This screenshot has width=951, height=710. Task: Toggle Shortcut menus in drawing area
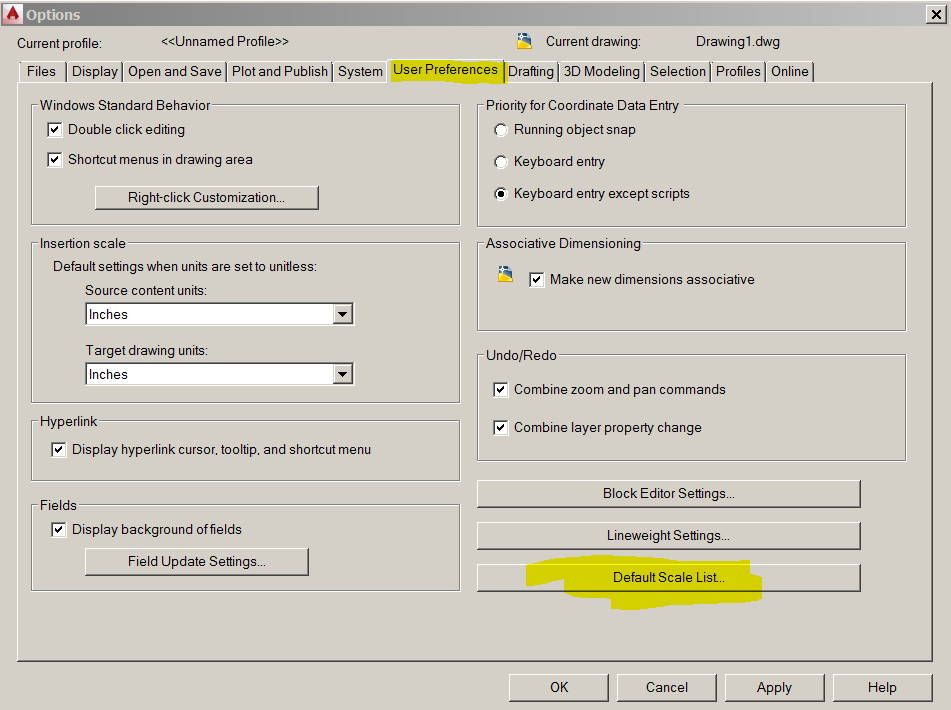tap(55, 159)
